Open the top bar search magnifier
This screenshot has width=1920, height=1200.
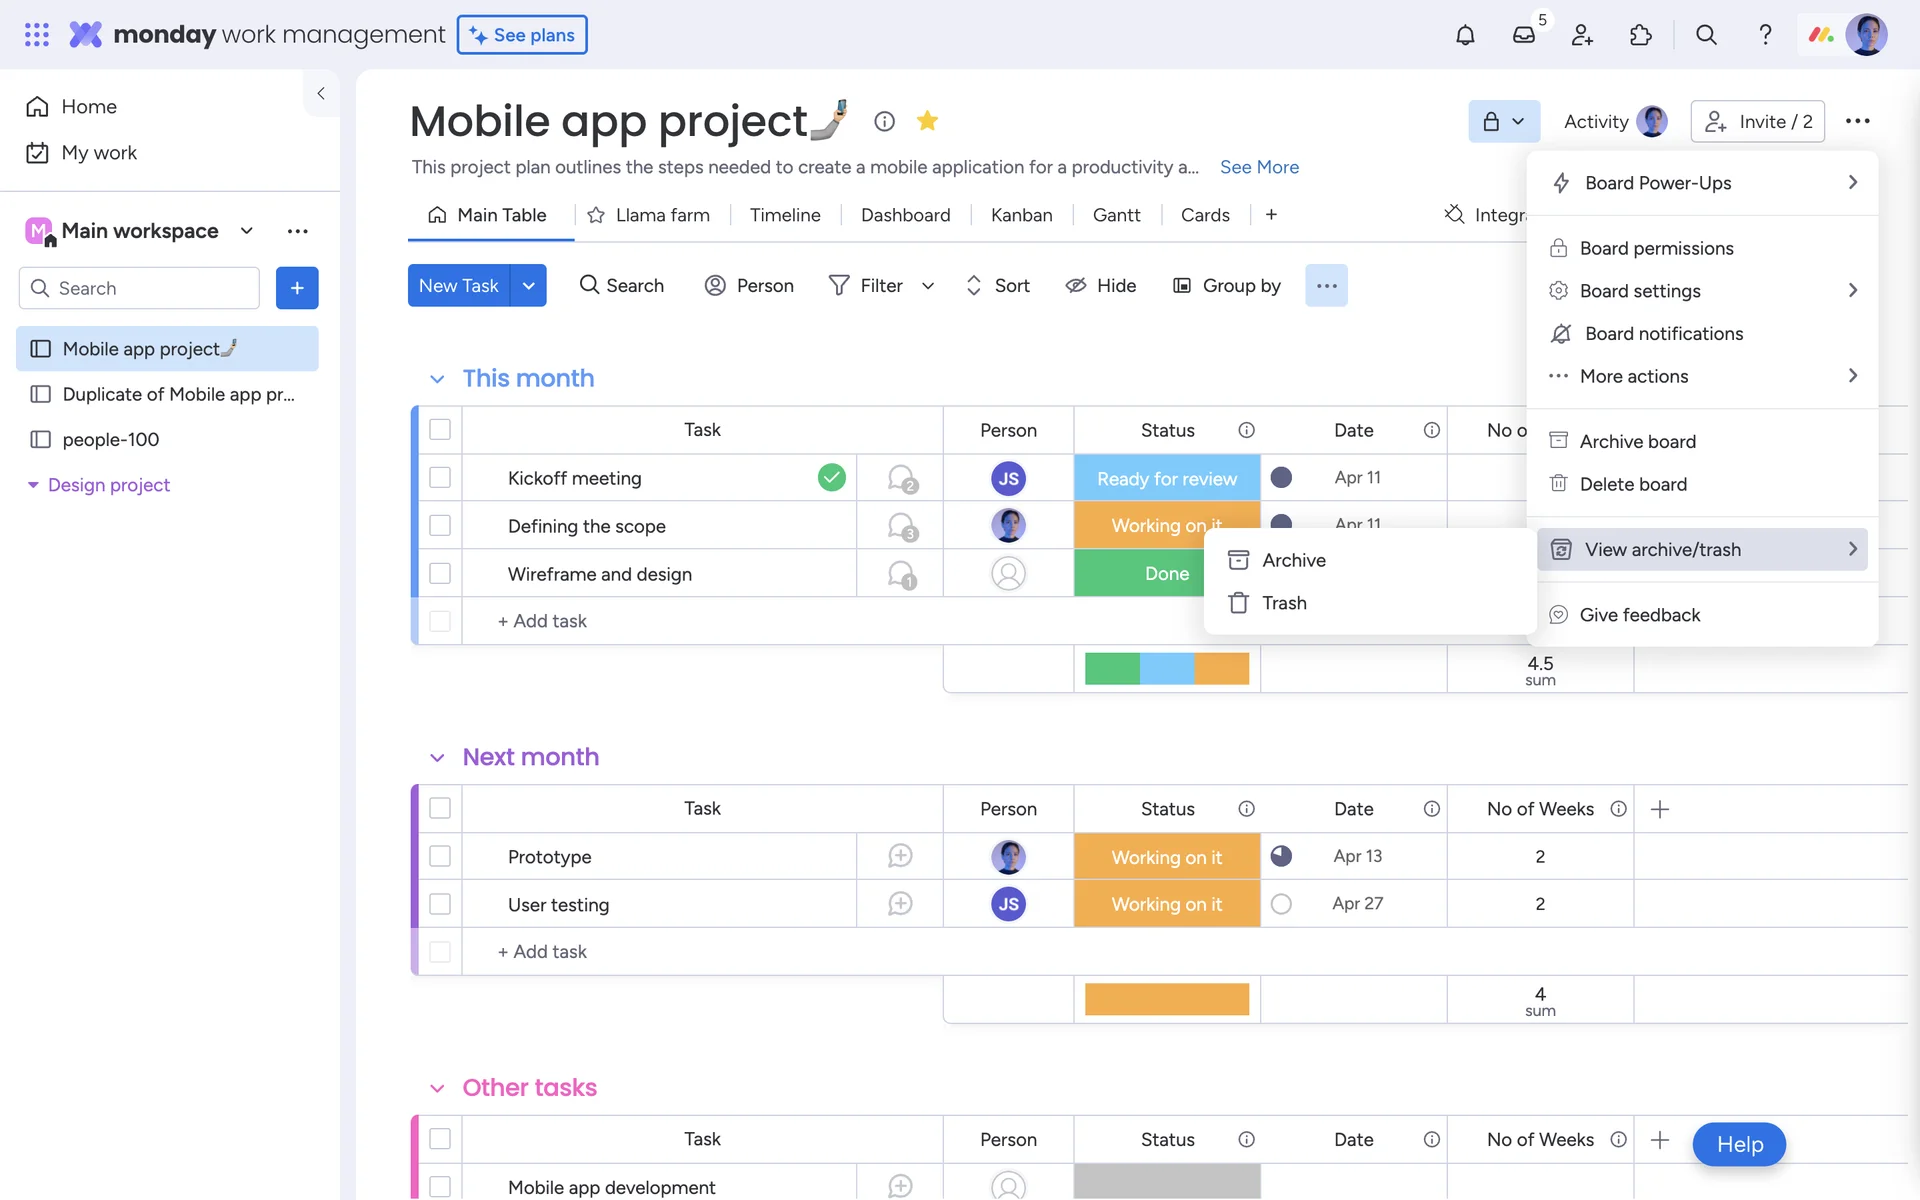[1706, 35]
